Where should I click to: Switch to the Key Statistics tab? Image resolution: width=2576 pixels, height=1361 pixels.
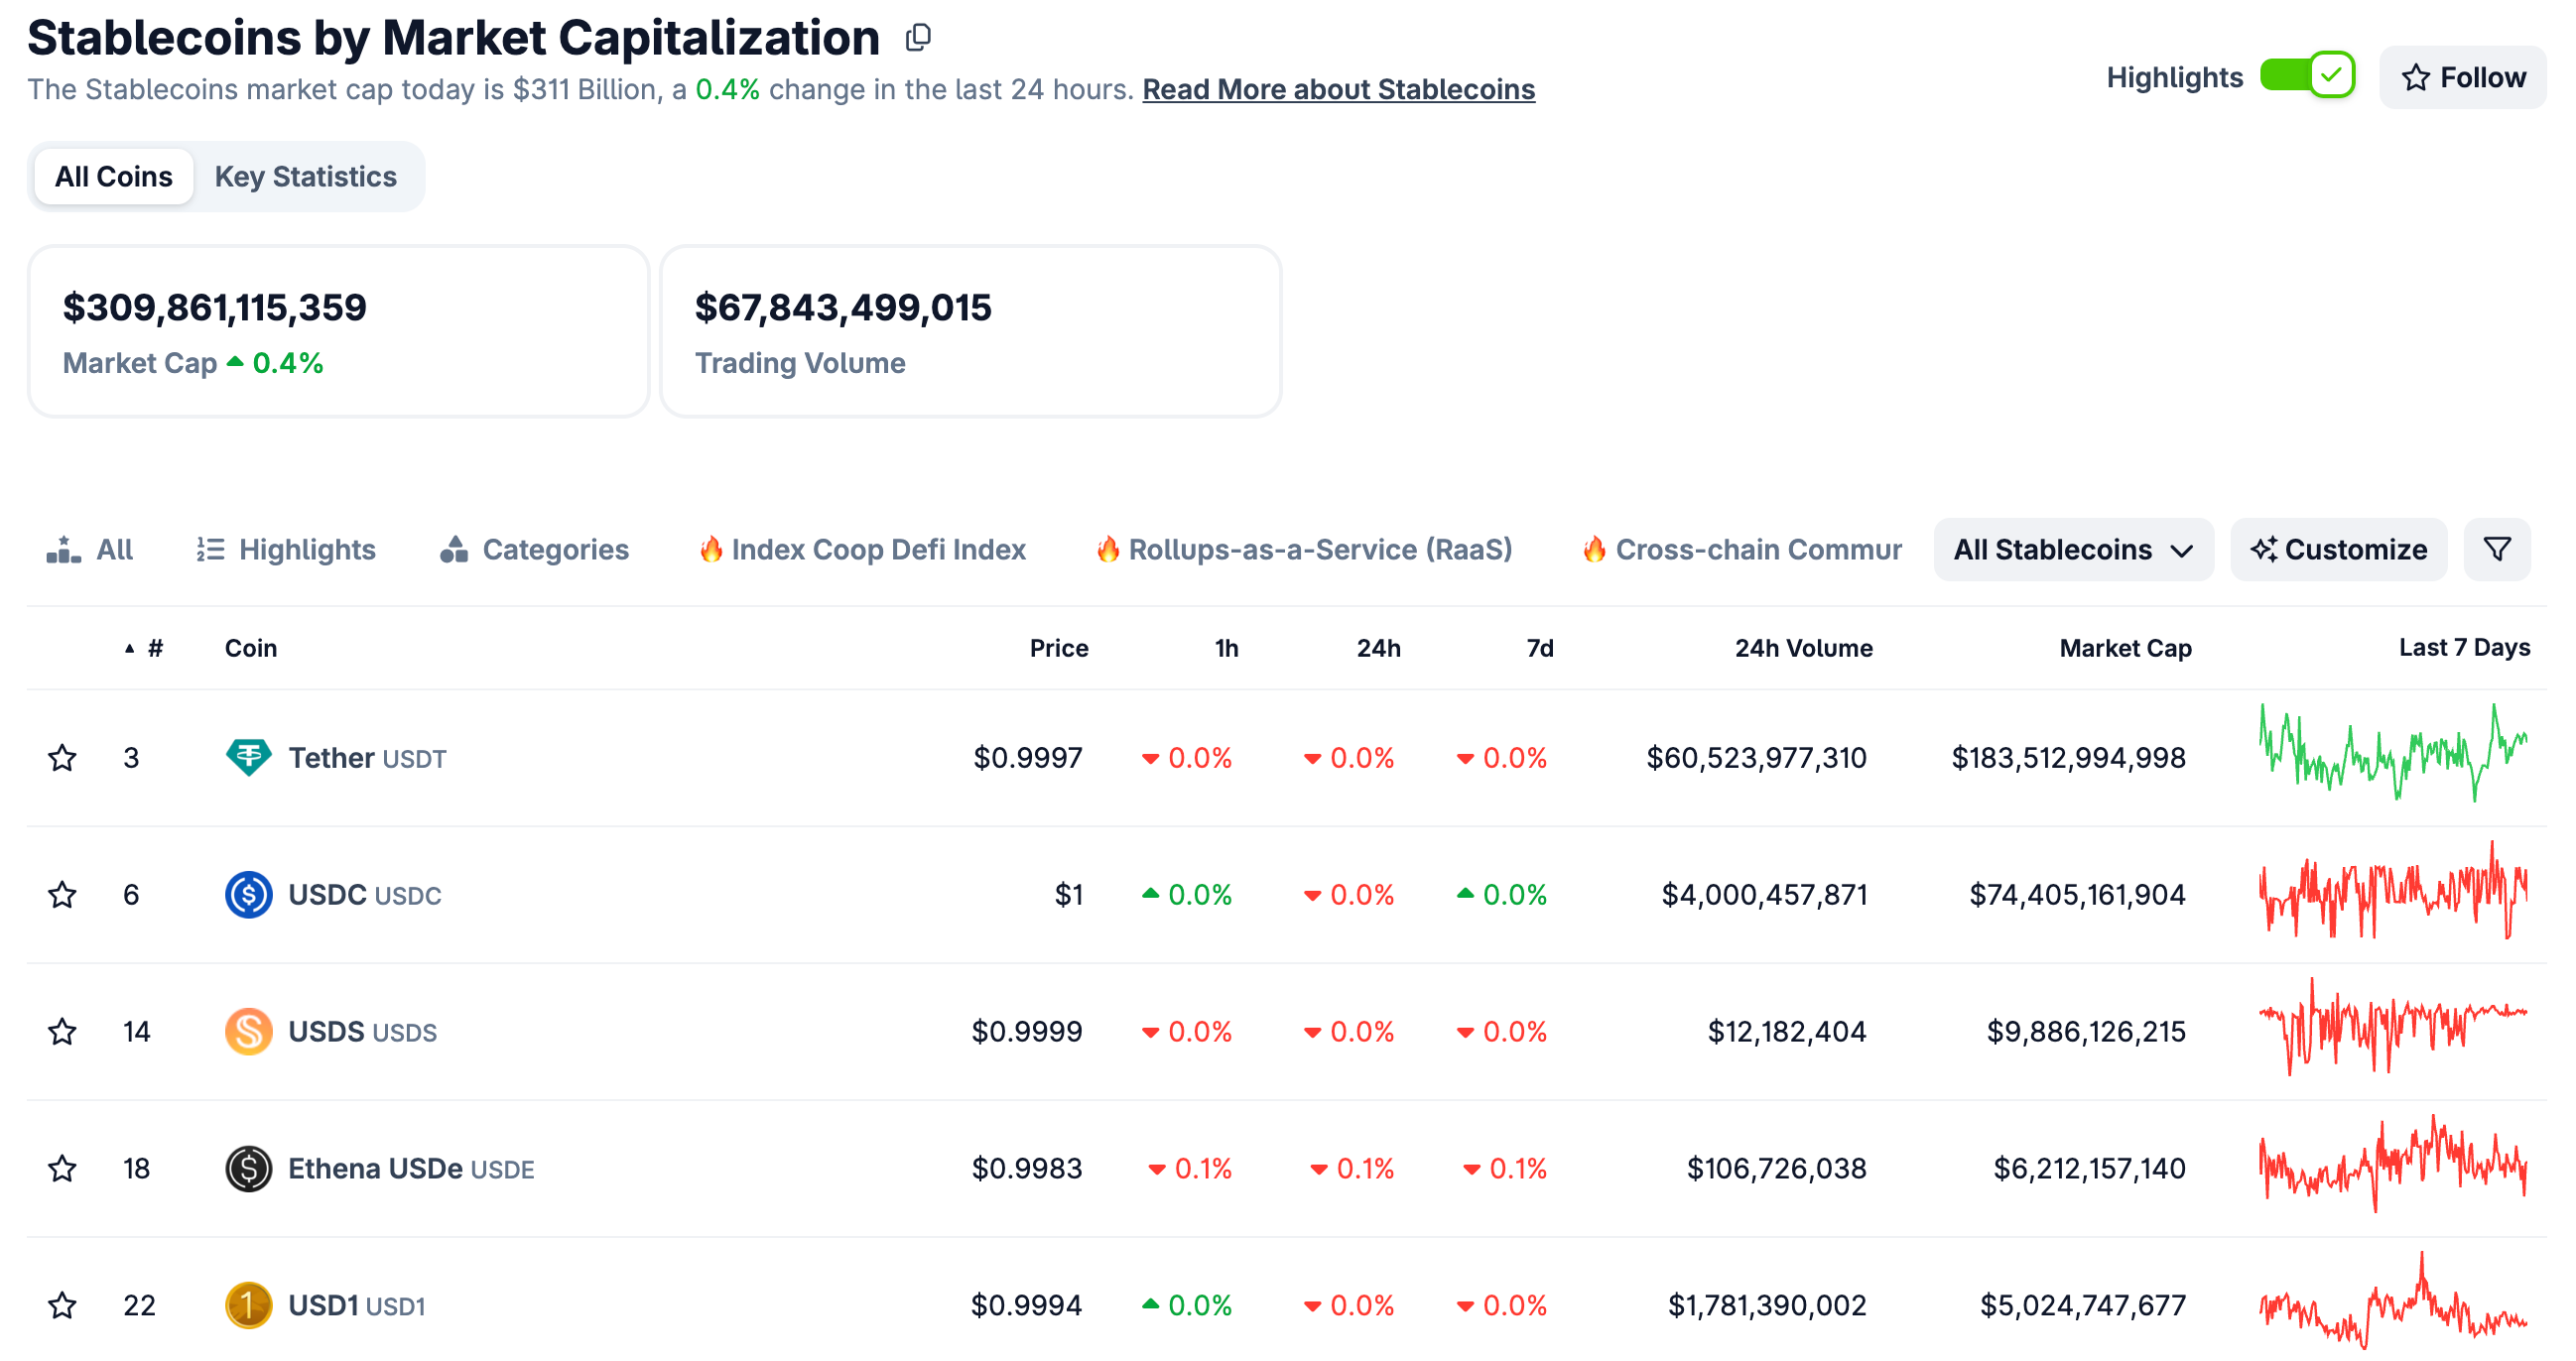click(305, 176)
